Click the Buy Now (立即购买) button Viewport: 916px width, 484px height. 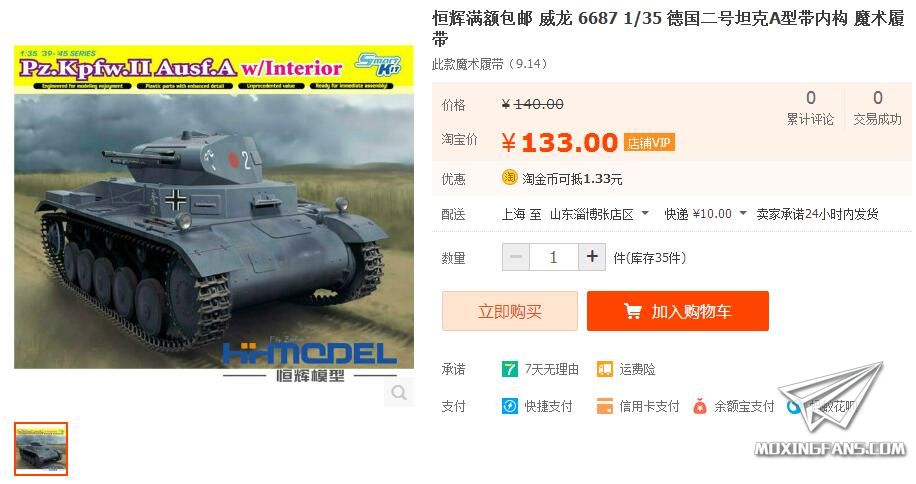(509, 311)
